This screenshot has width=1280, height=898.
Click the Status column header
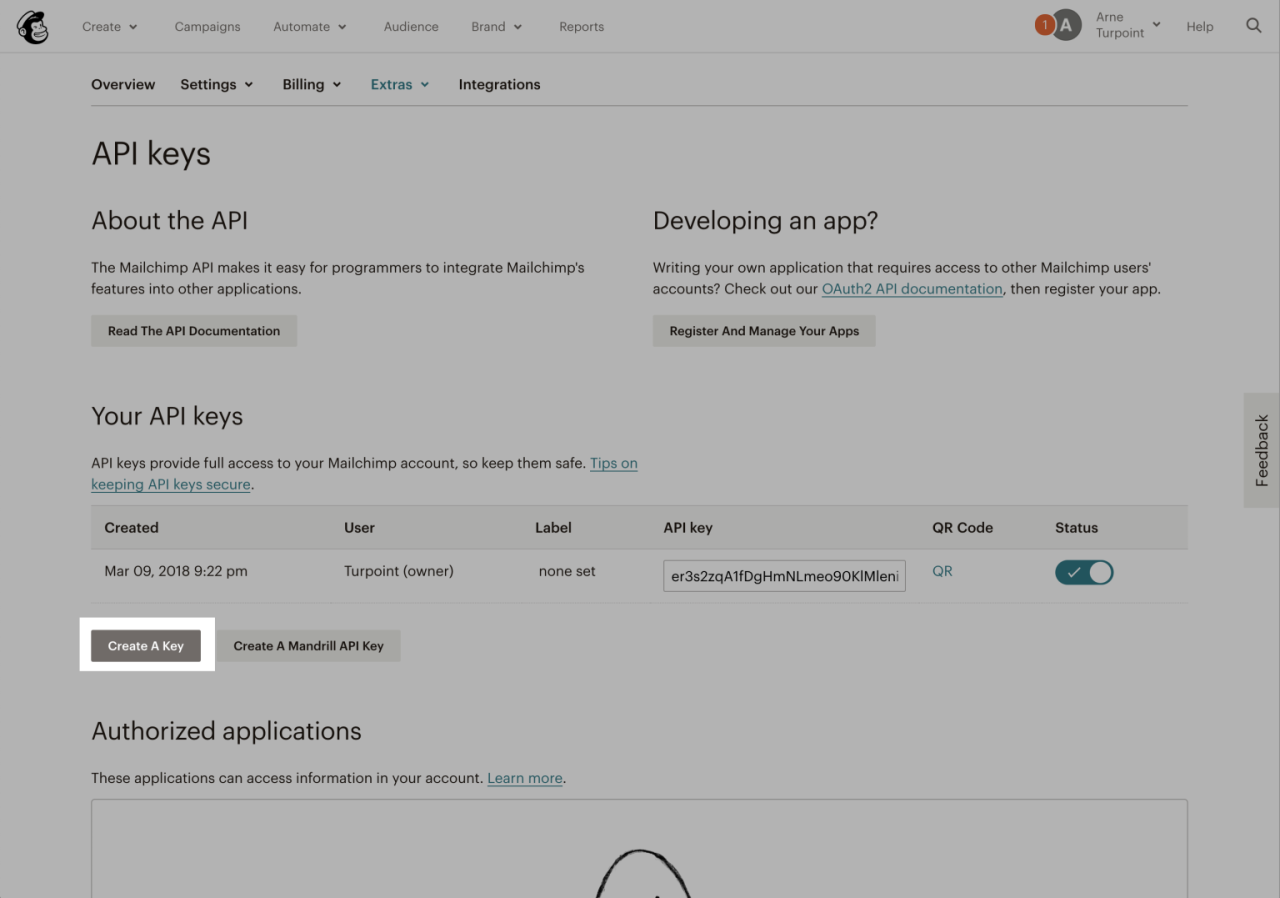coord(1076,528)
